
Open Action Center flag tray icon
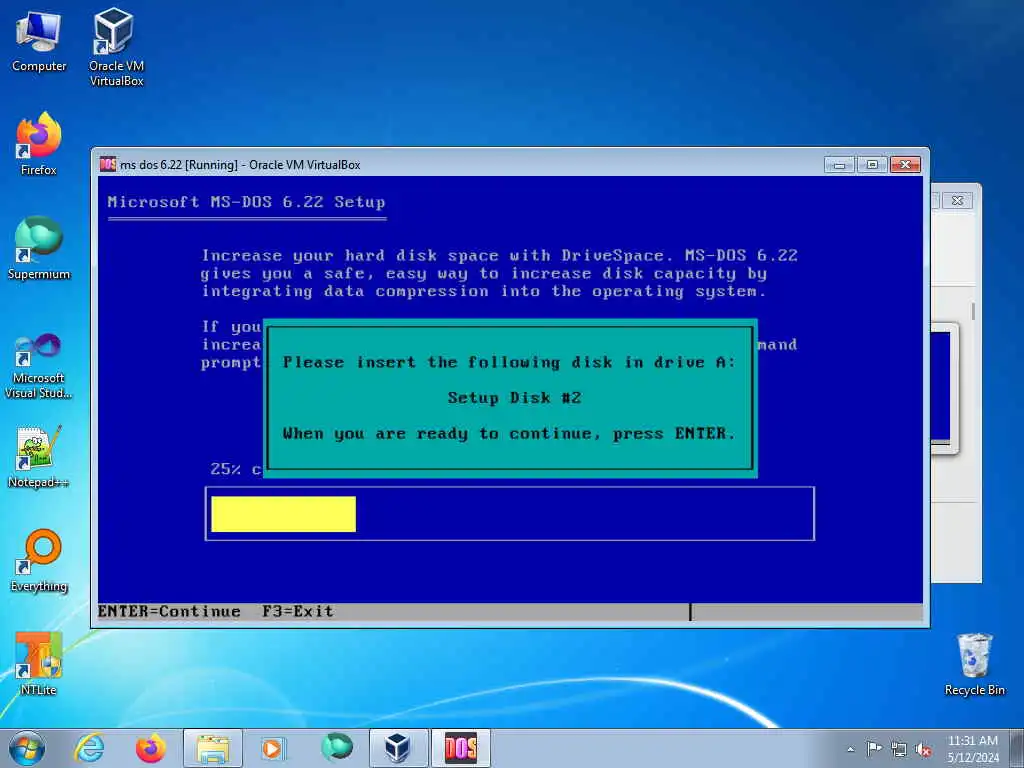[874, 749]
